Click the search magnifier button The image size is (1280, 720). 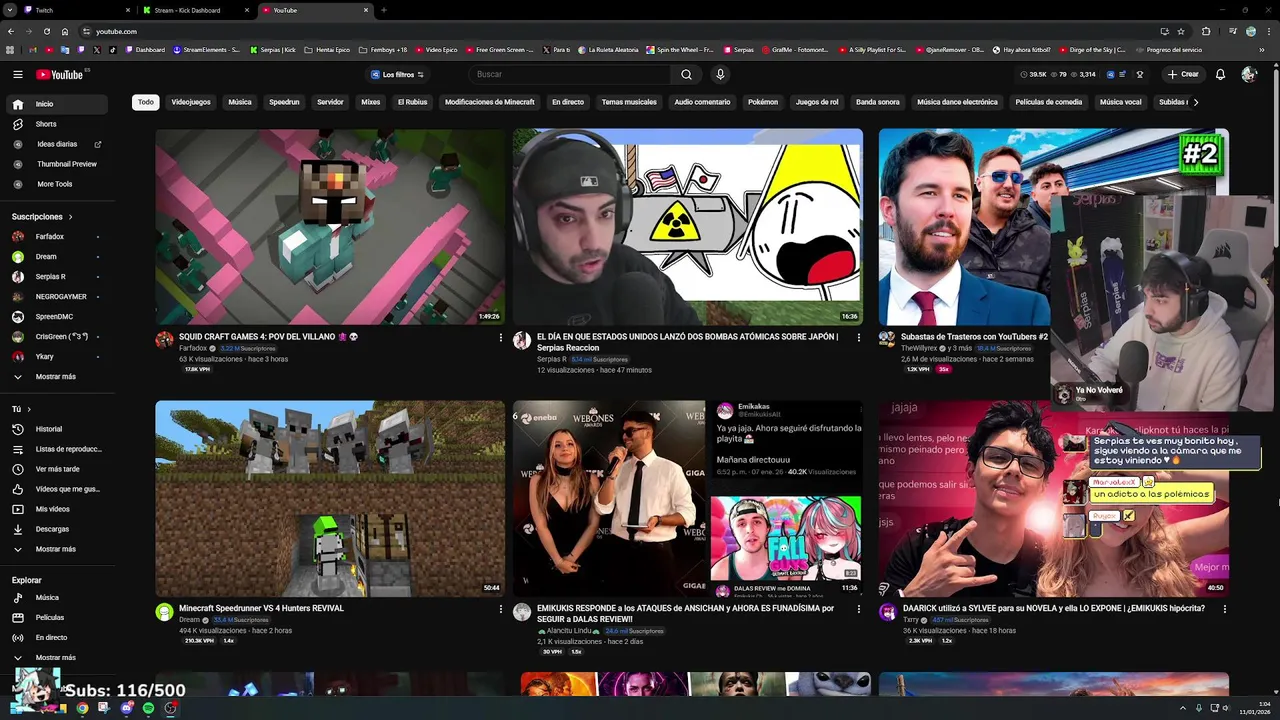pyautogui.click(x=686, y=74)
